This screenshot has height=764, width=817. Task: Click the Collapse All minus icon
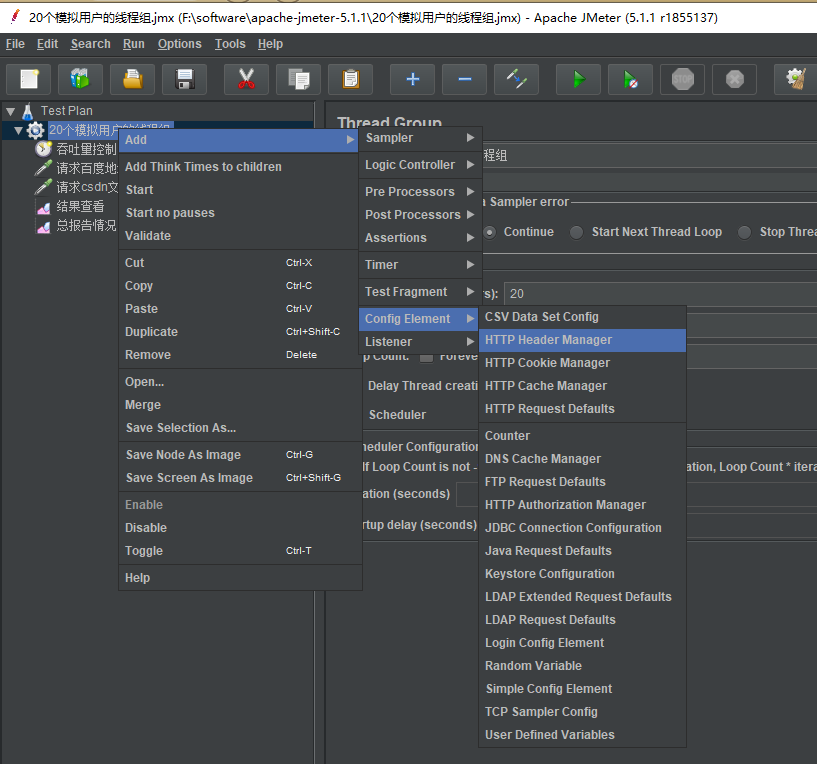[x=465, y=79]
